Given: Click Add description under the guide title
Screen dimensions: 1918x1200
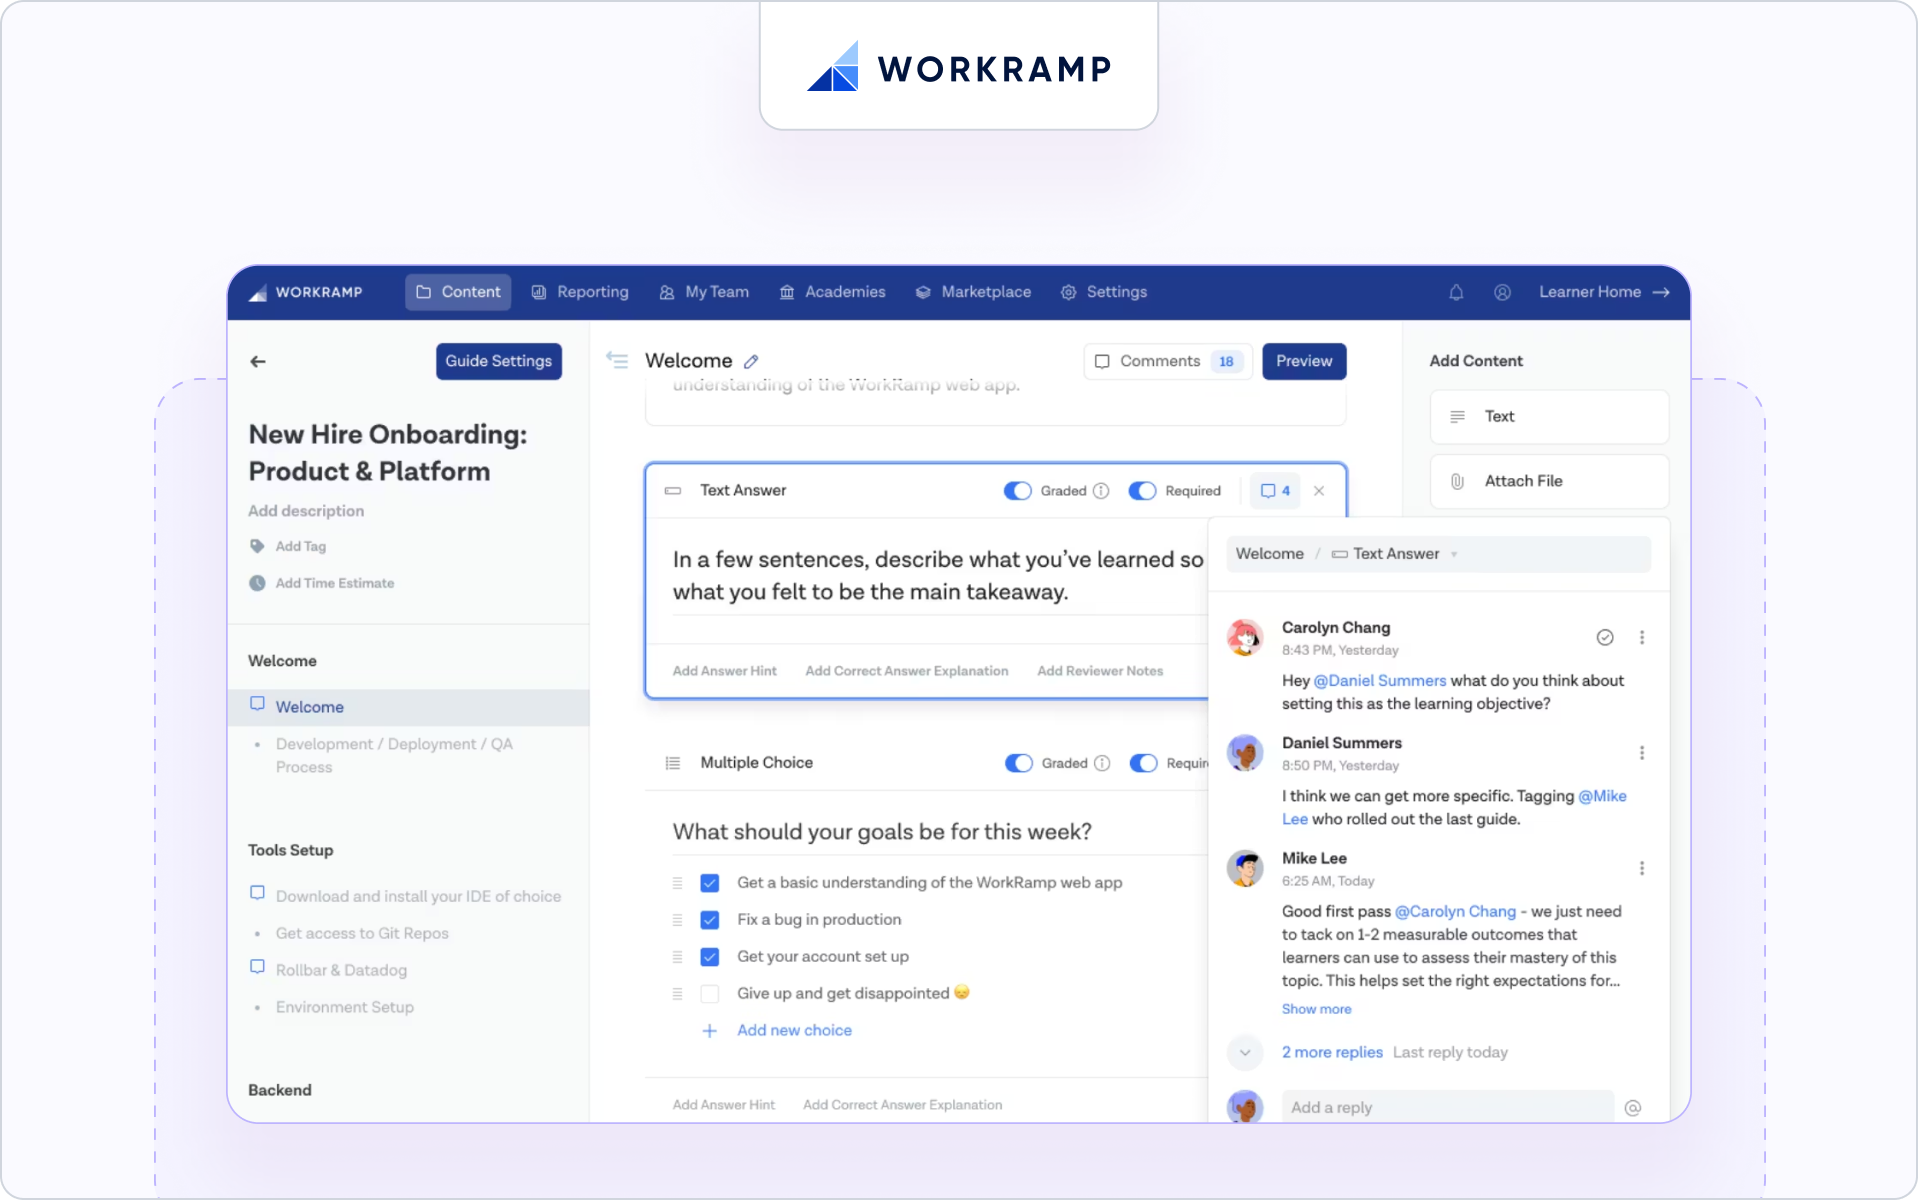Looking at the screenshot, I should 306,511.
